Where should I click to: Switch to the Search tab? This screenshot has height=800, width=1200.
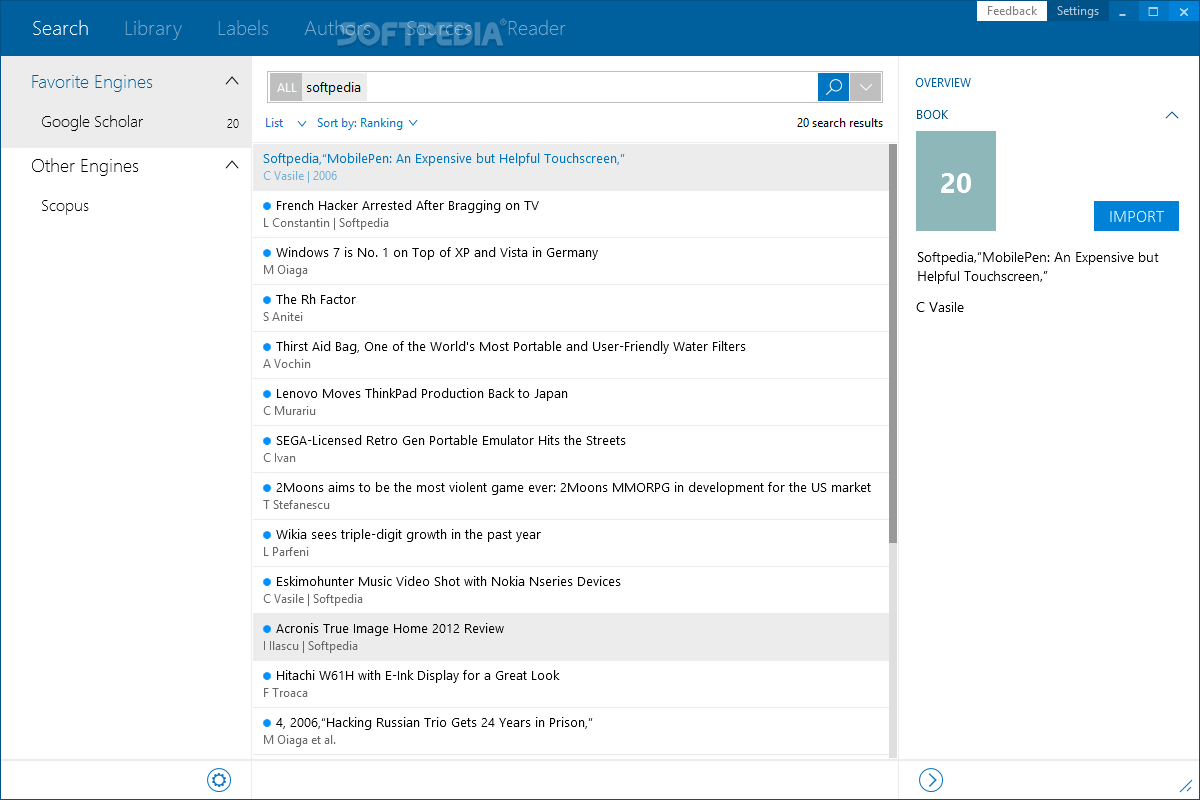[x=60, y=28]
